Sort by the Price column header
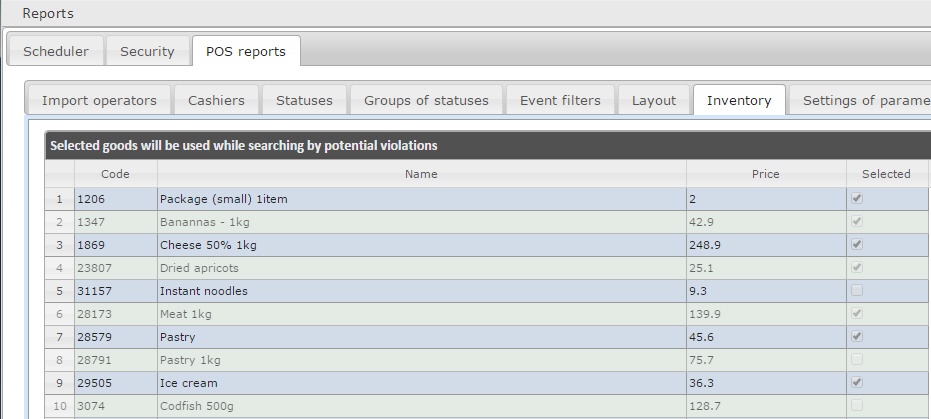Image resolution: width=931 pixels, height=419 pixels. tap(765, 174)
